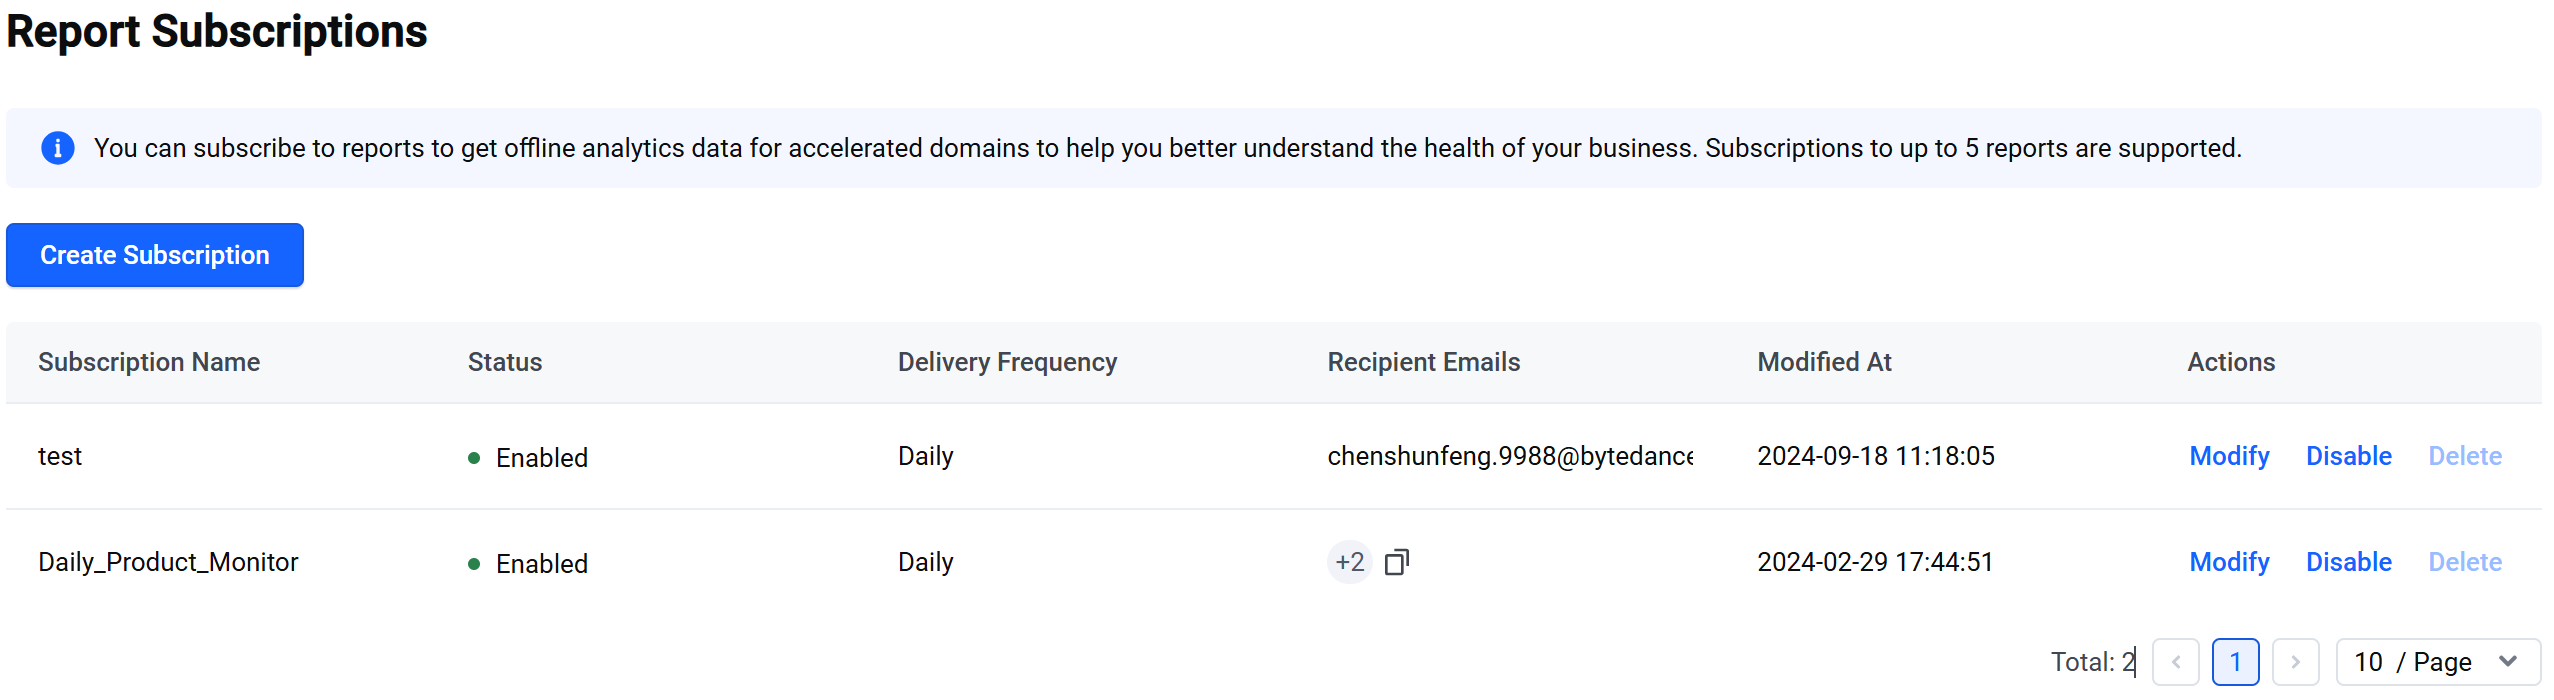The width and height of the screenshot is (2554, 700).
Task: Modify the test subscription
Action: pyautogui.click(x=2229, y=456)
